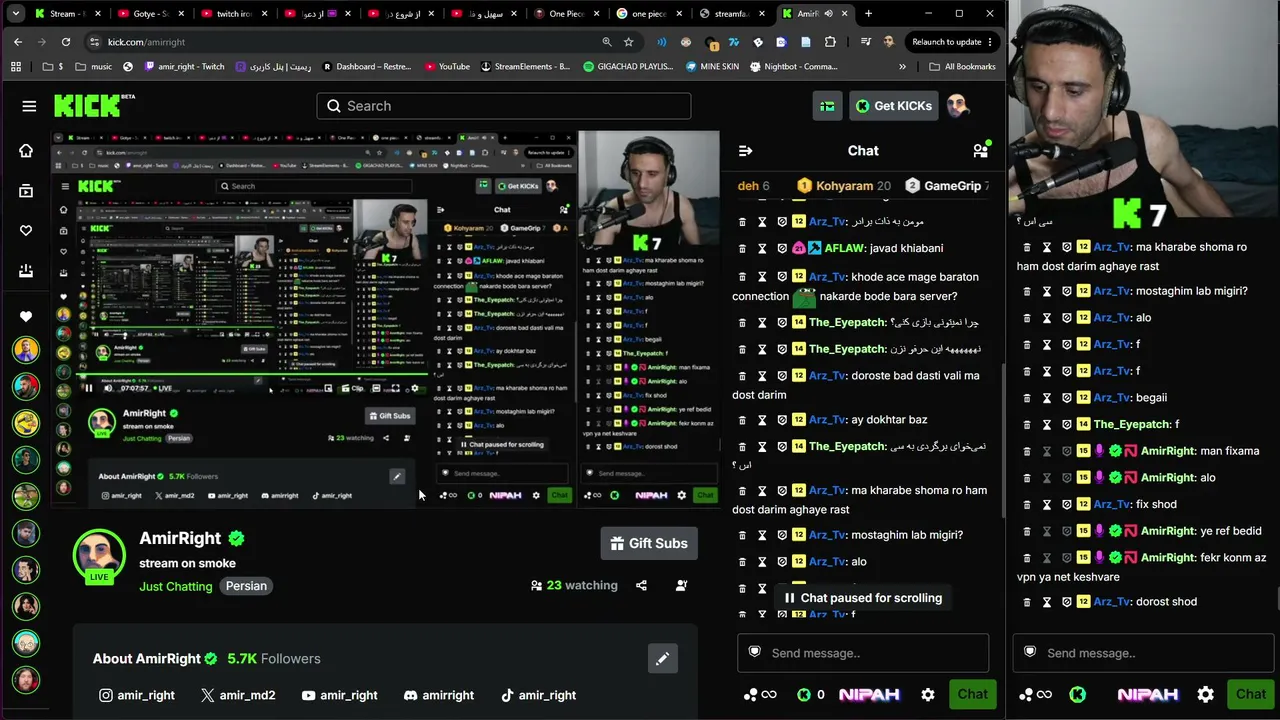Image resolution: width=1280 pixels, height=720 pixels.
Task: Open the 'Just Chatting' category link
Action: coord(176,586)
